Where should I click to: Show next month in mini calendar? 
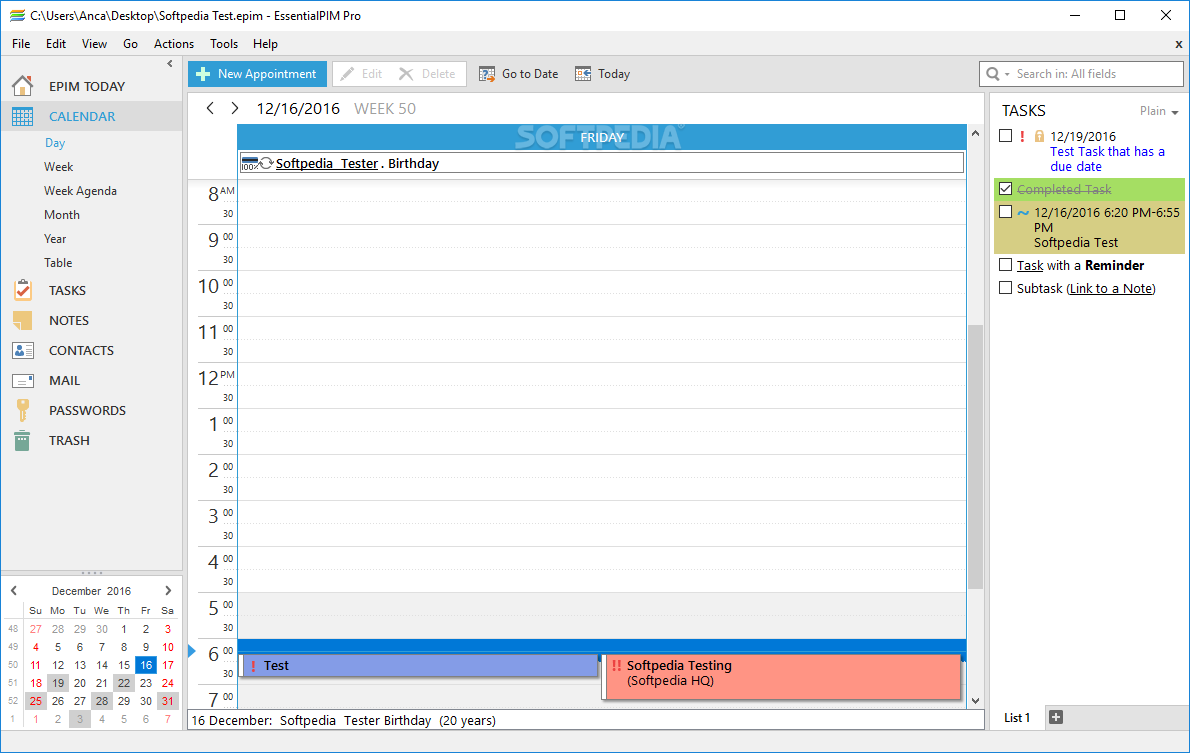tap(168, 591)
